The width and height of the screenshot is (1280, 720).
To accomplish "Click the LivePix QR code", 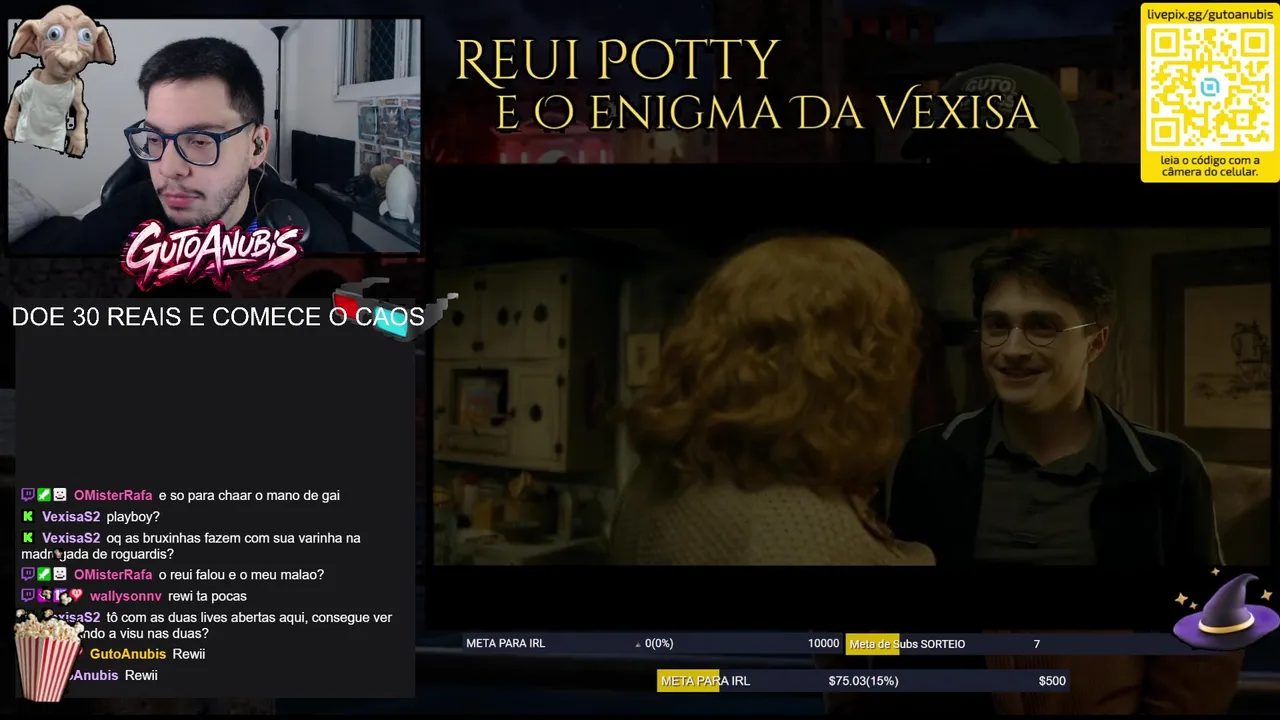I will (x=1210, y=88).
